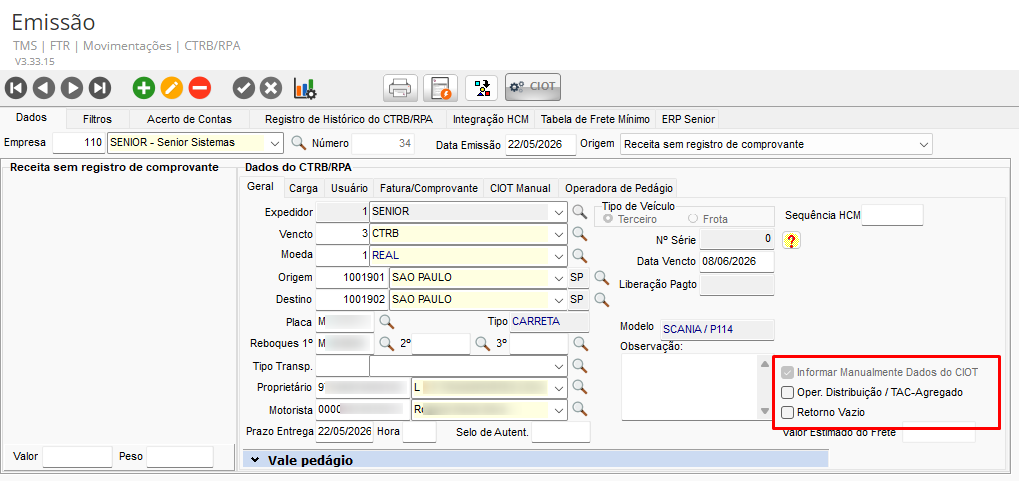1019x481 pixels.
Task: Confirm changes with the checkmark icon
Action: [x=244, y=88]
